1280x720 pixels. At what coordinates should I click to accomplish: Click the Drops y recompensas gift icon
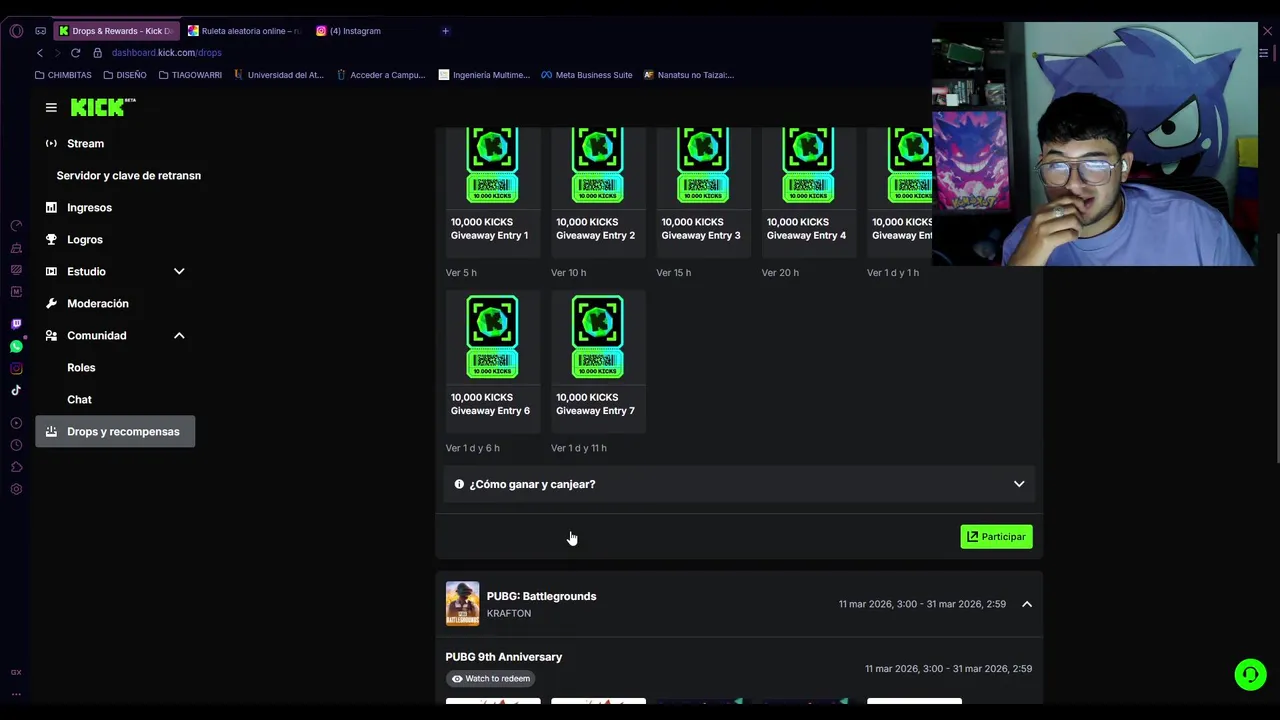51,431
